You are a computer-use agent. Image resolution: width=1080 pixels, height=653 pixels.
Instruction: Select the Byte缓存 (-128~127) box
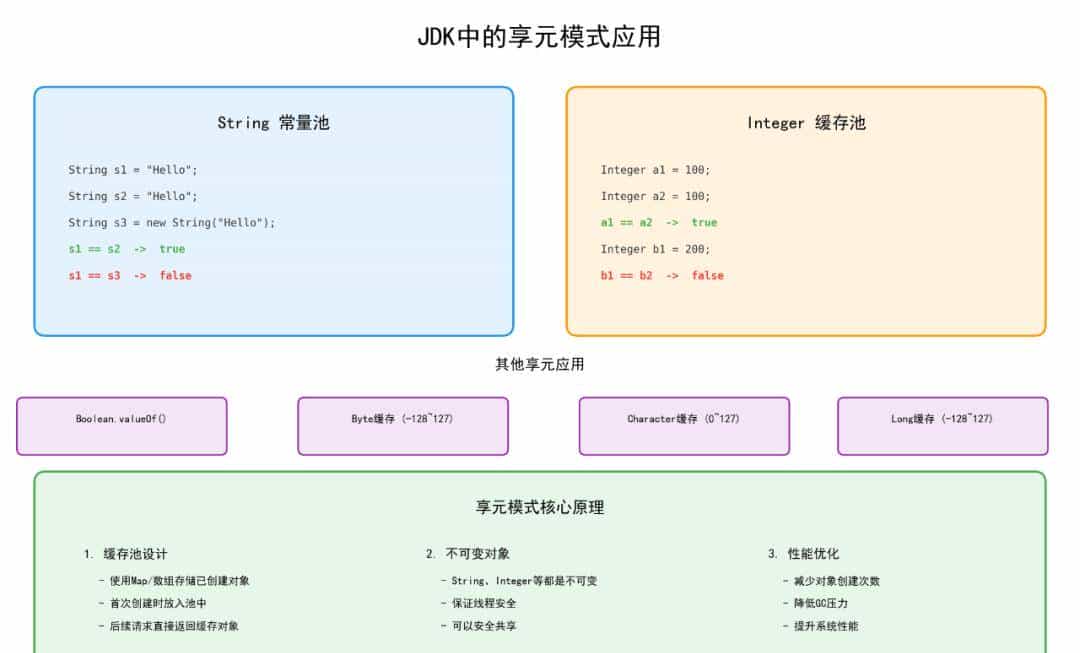point(401,425)
